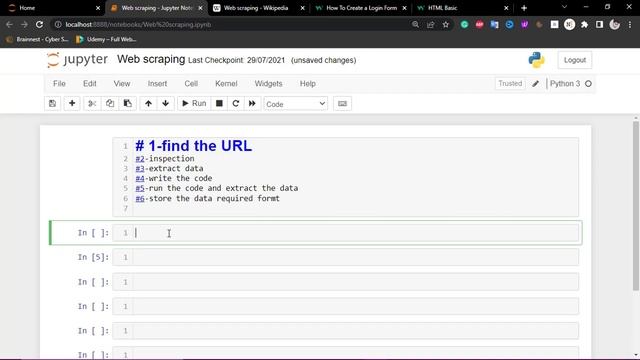Open the View menu

point(122,84)
